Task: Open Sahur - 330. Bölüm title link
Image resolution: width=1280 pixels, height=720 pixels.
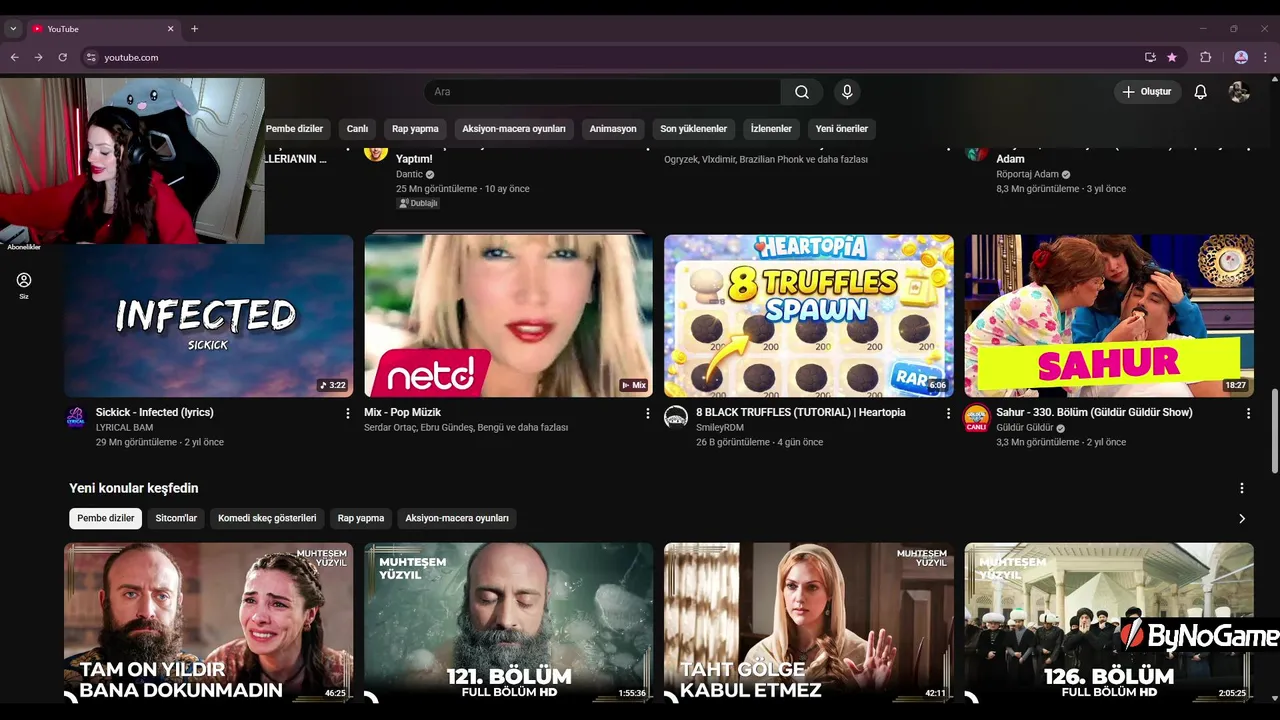Action: click(1094, 412)
